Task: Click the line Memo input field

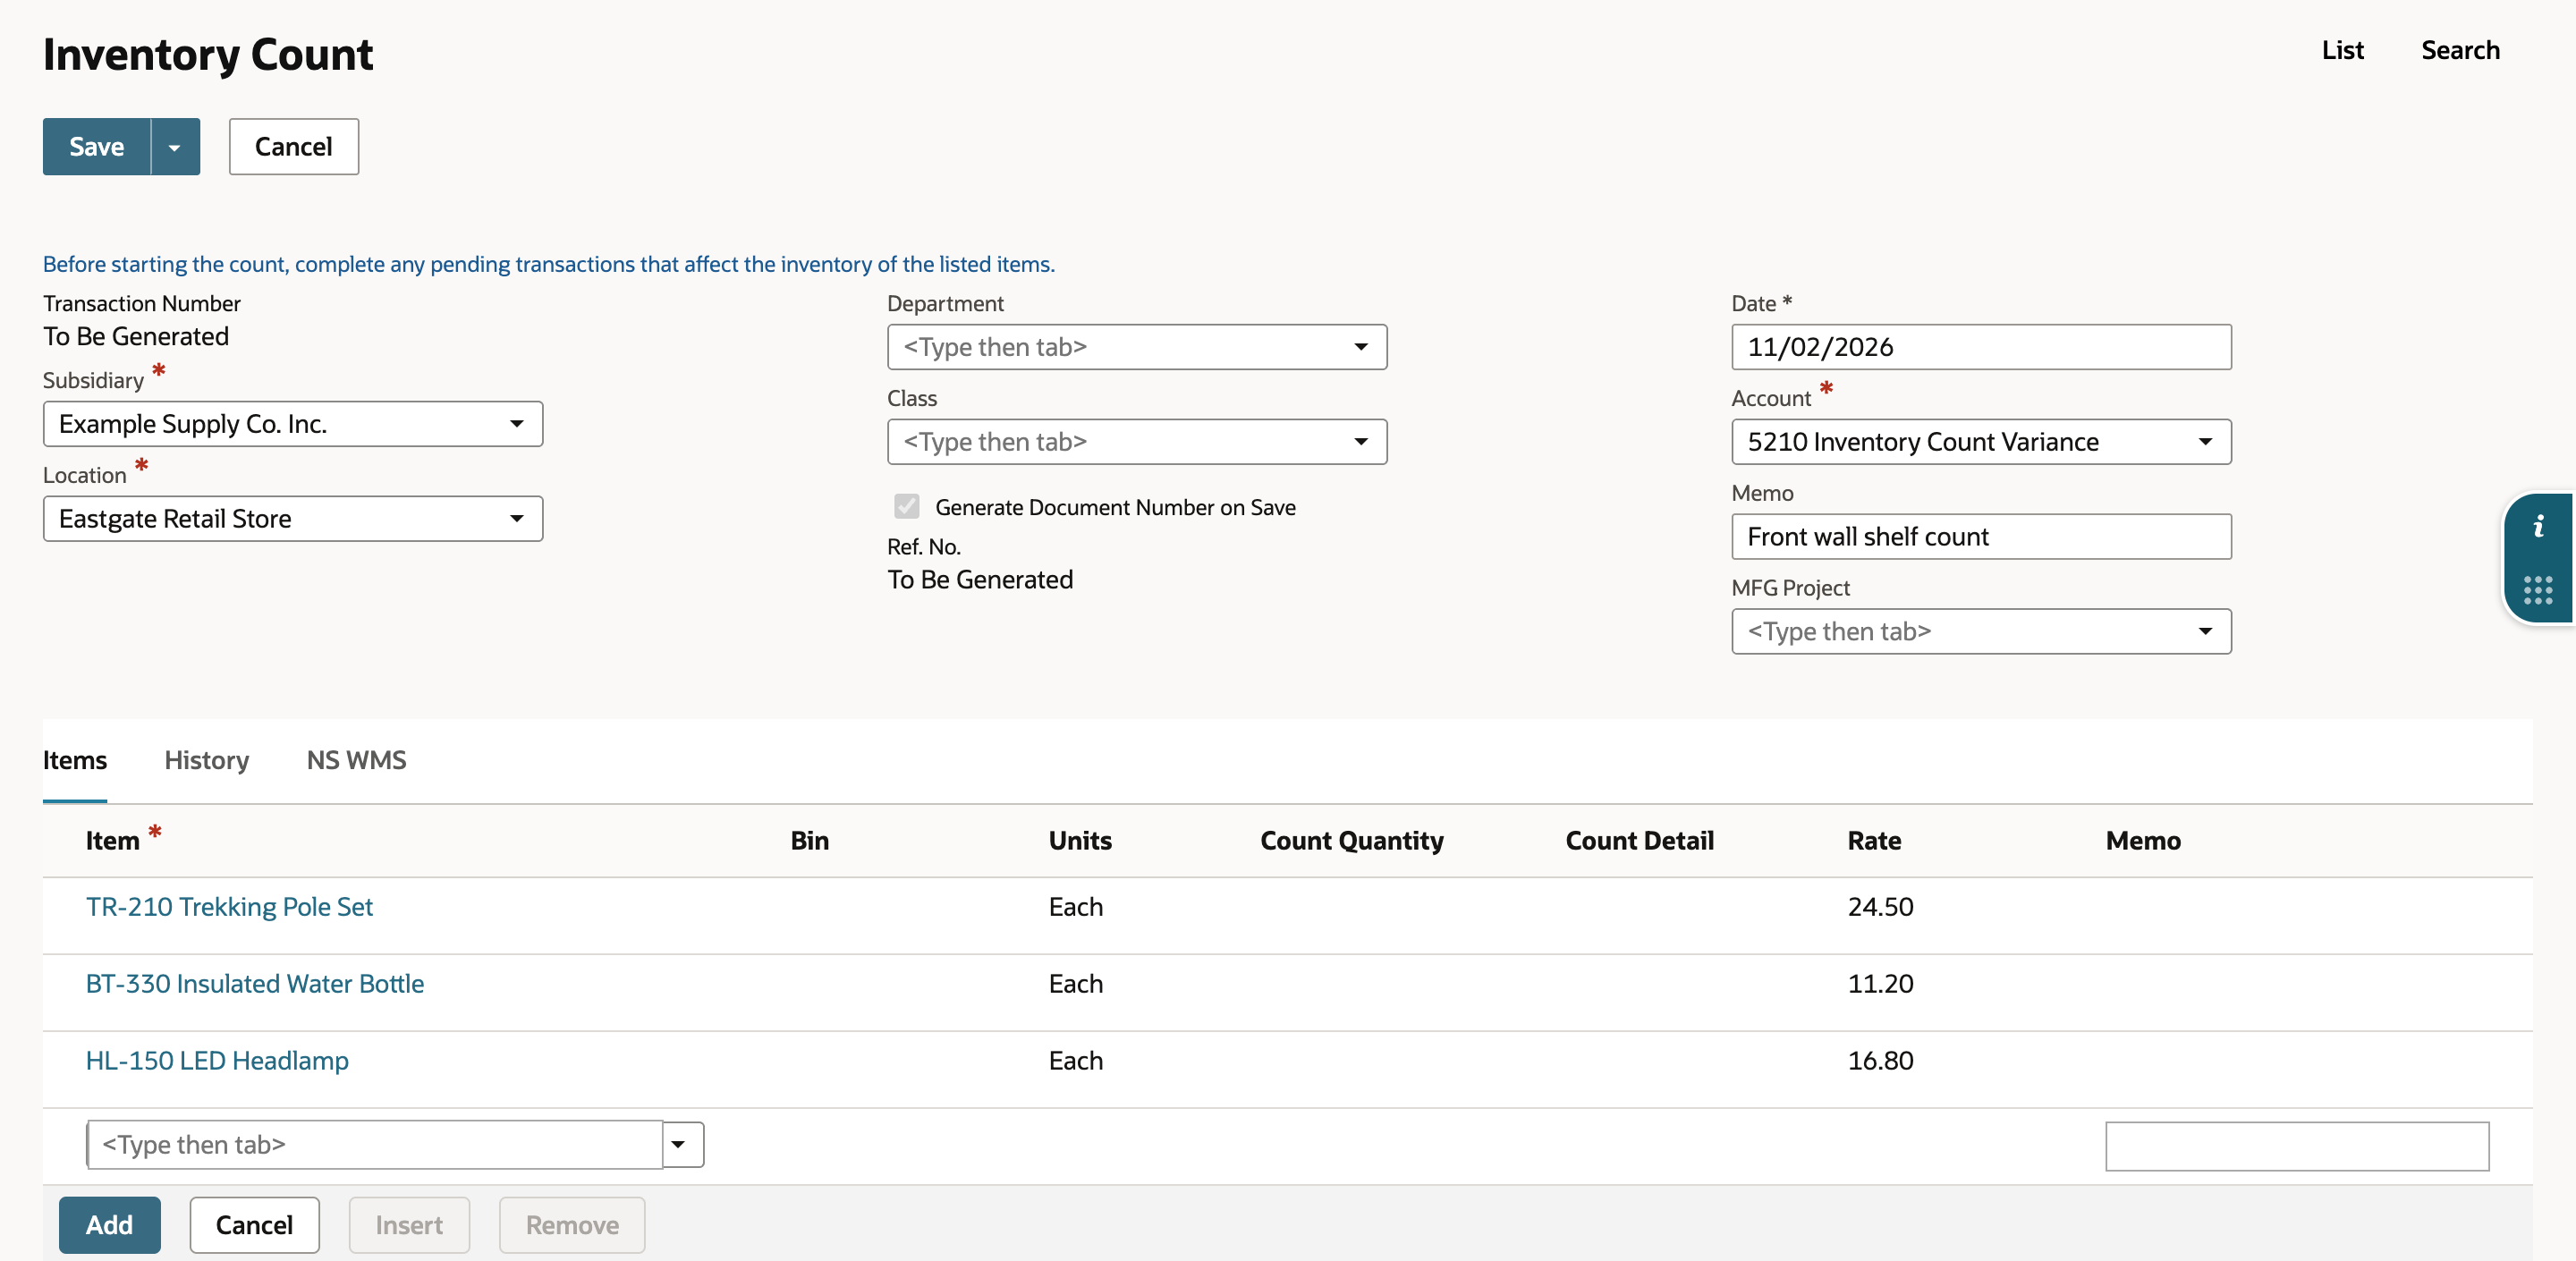Action: (2297, 1146)
